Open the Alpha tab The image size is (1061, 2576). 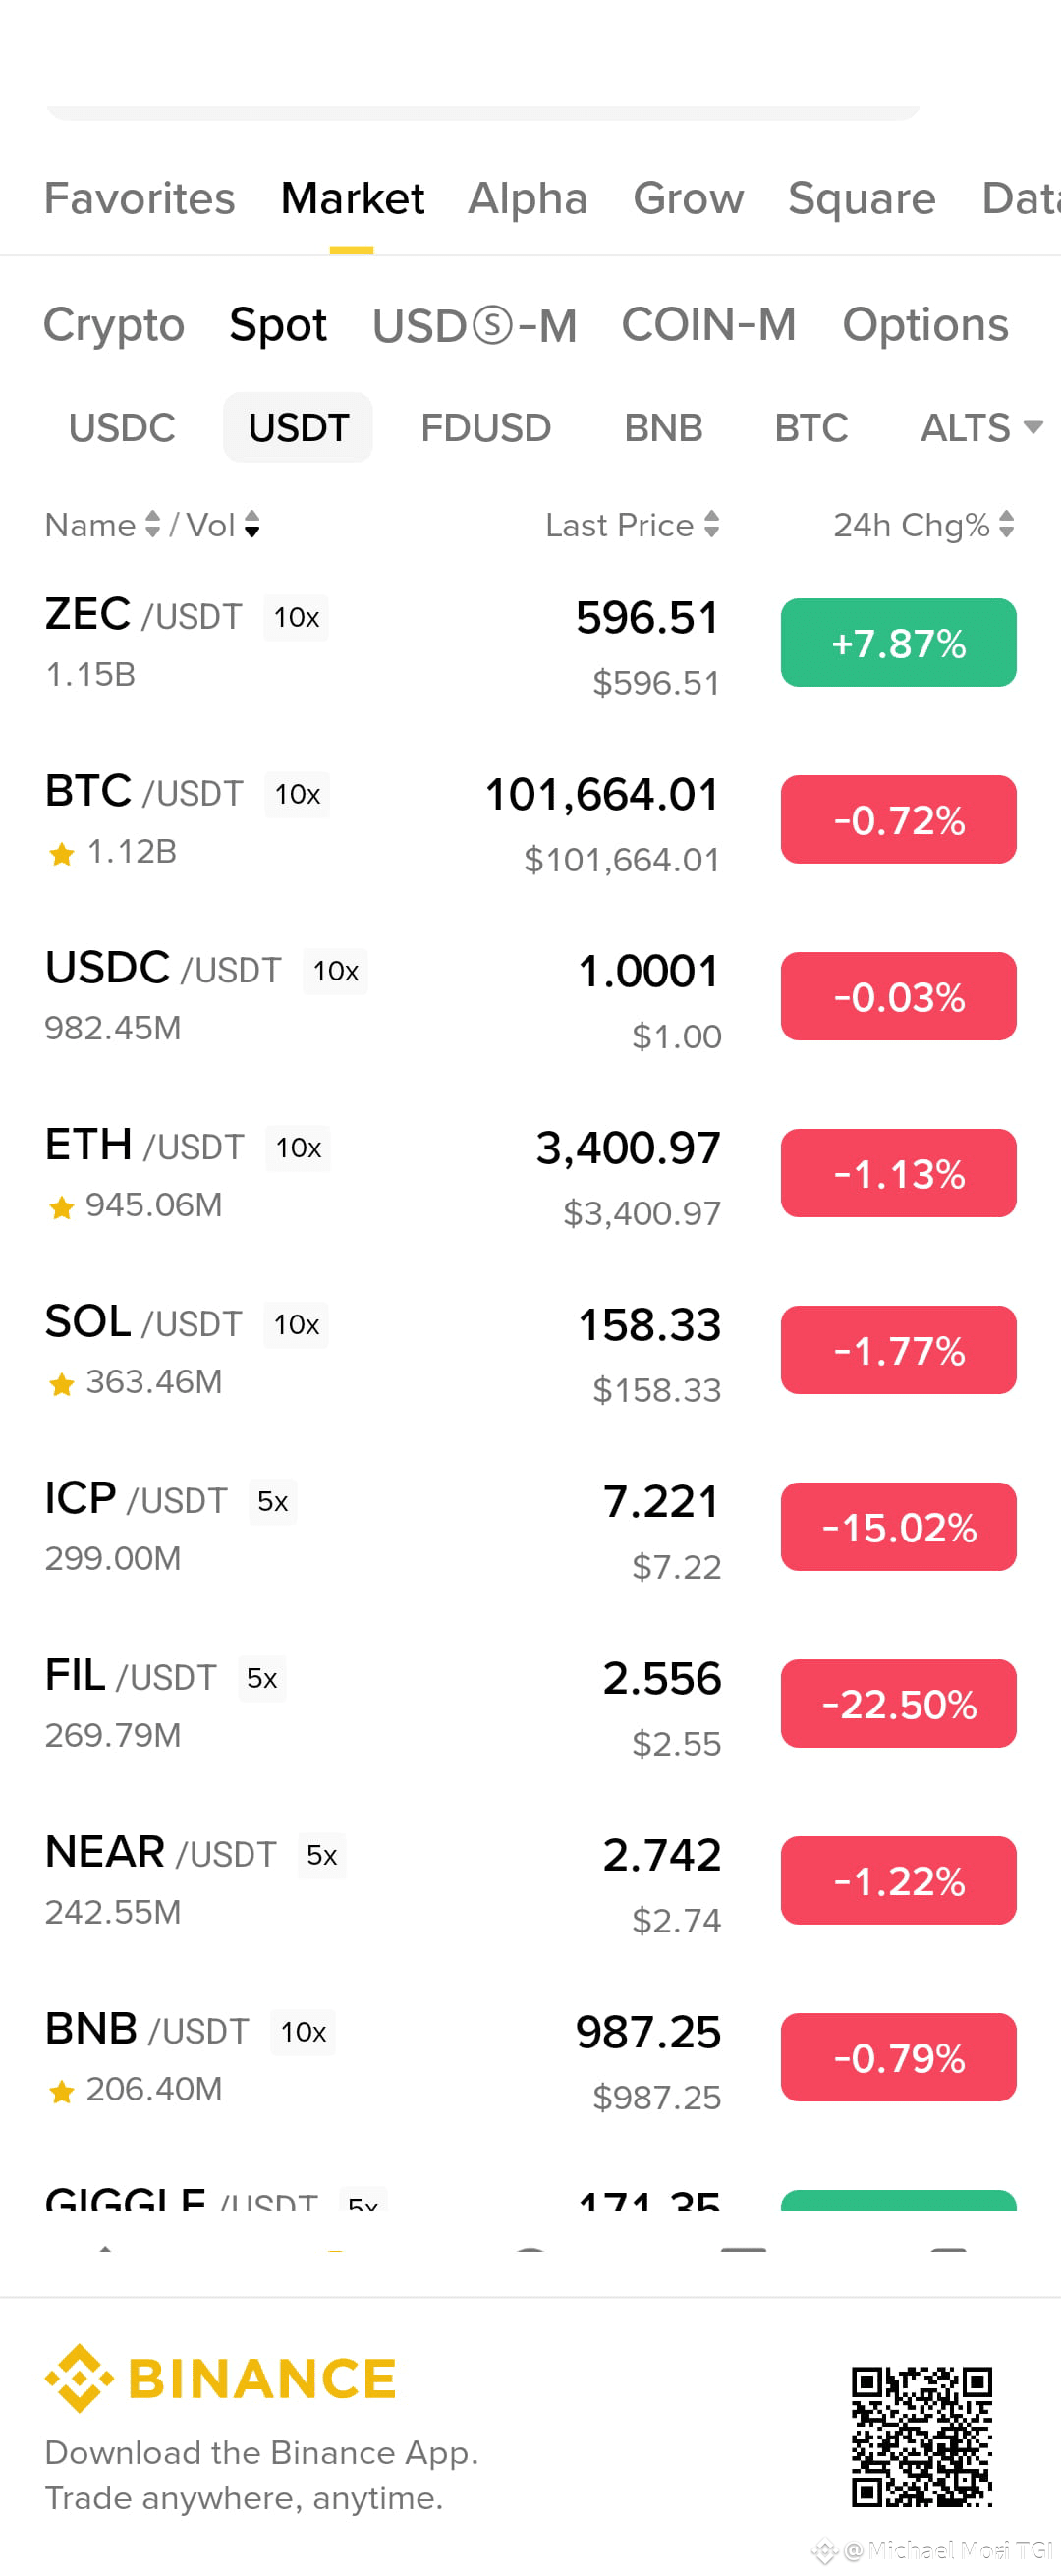point(527,198)
